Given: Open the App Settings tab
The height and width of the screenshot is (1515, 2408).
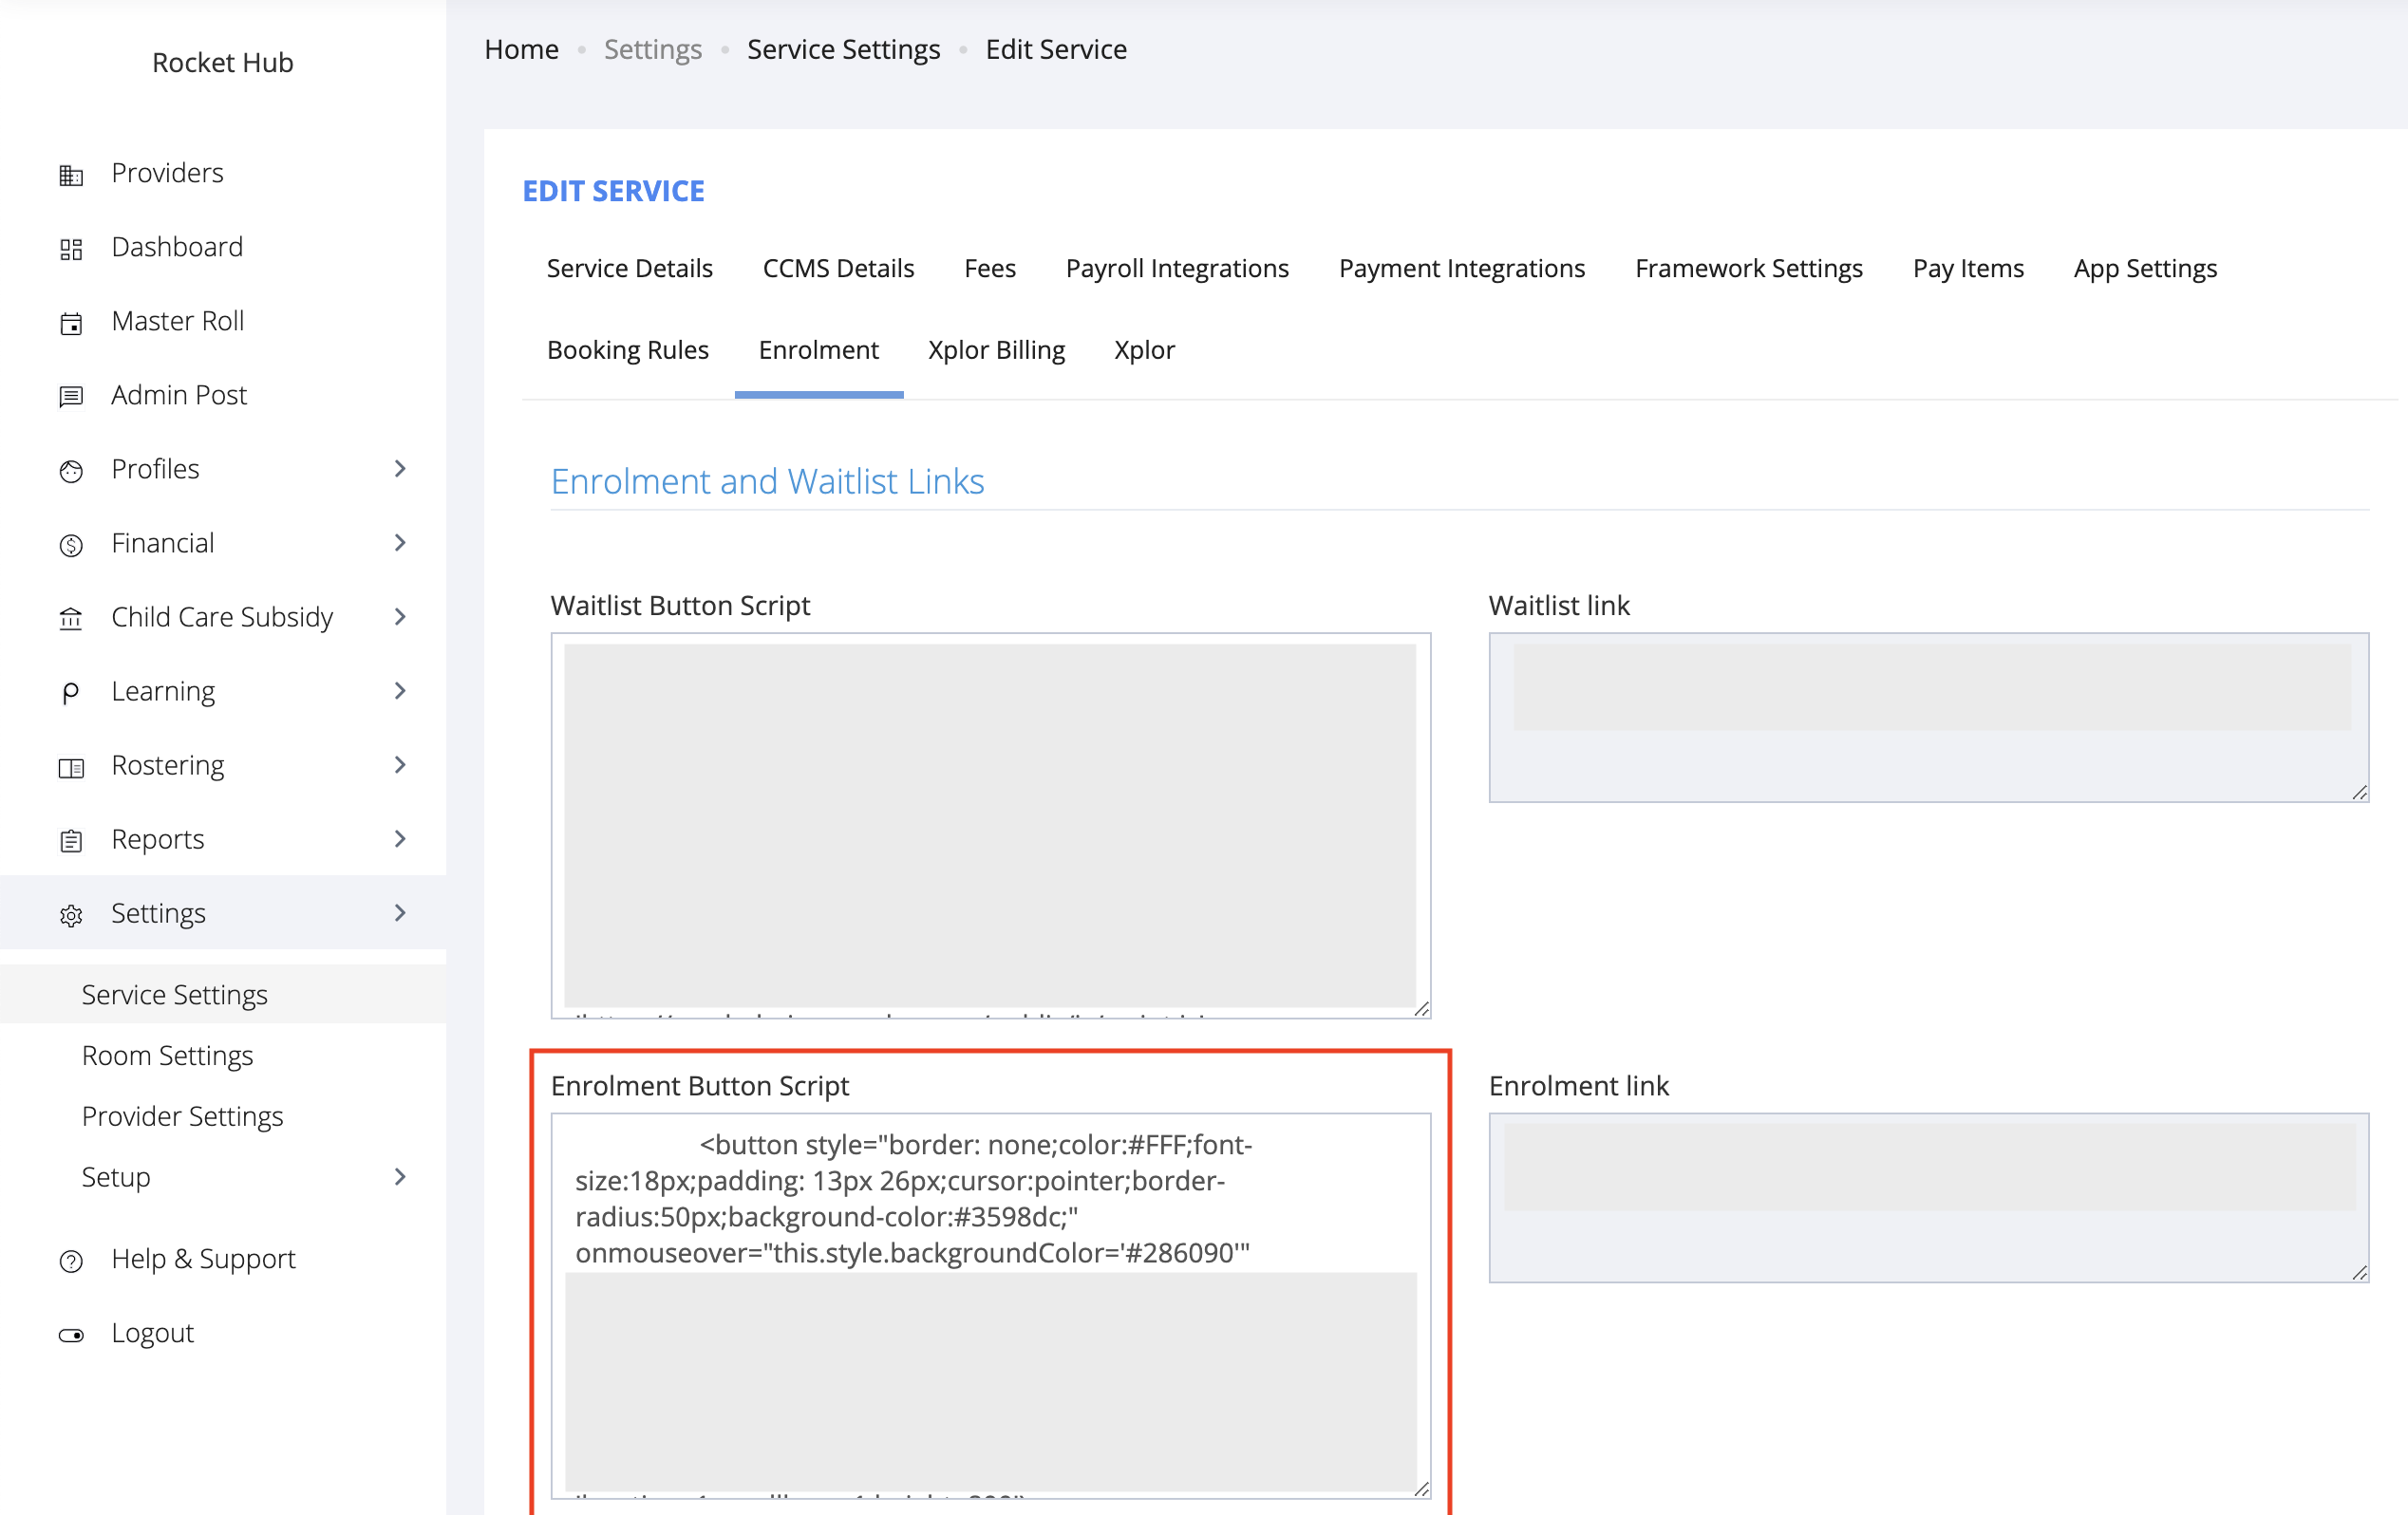Looking at the screenshot, I should pyautogui.click(x=2145, y=268).
